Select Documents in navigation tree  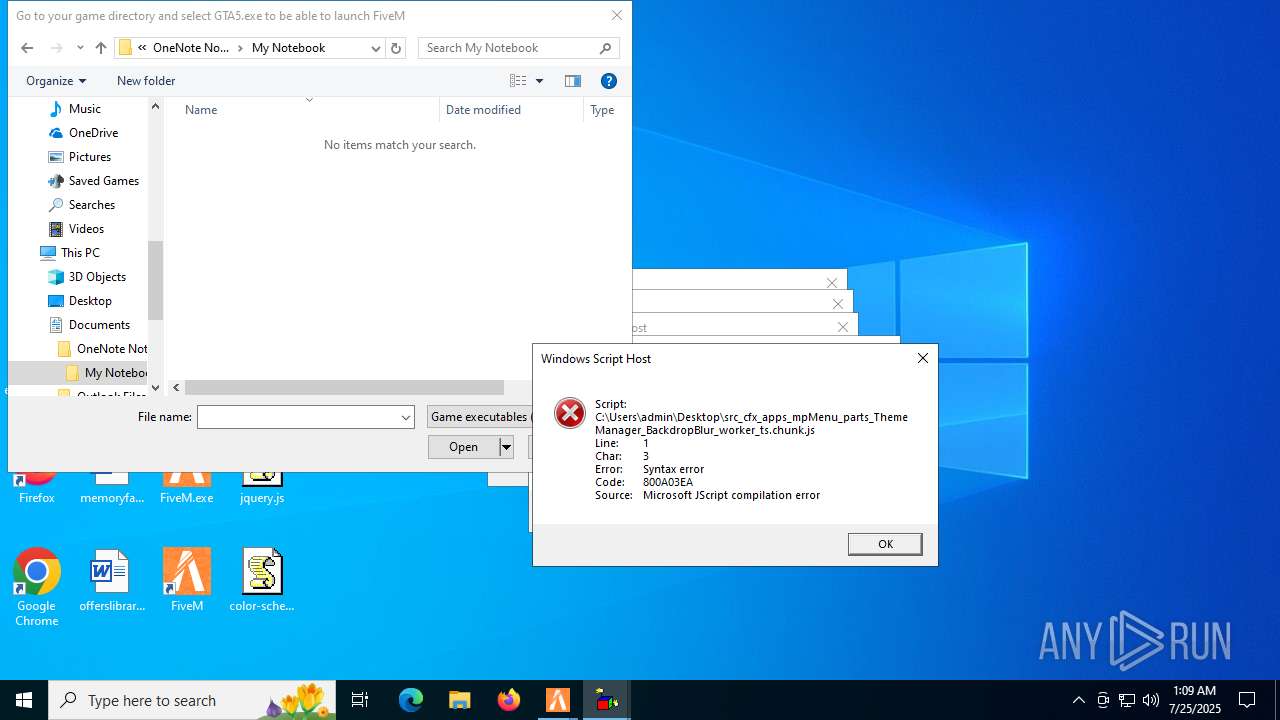(99, 325)
